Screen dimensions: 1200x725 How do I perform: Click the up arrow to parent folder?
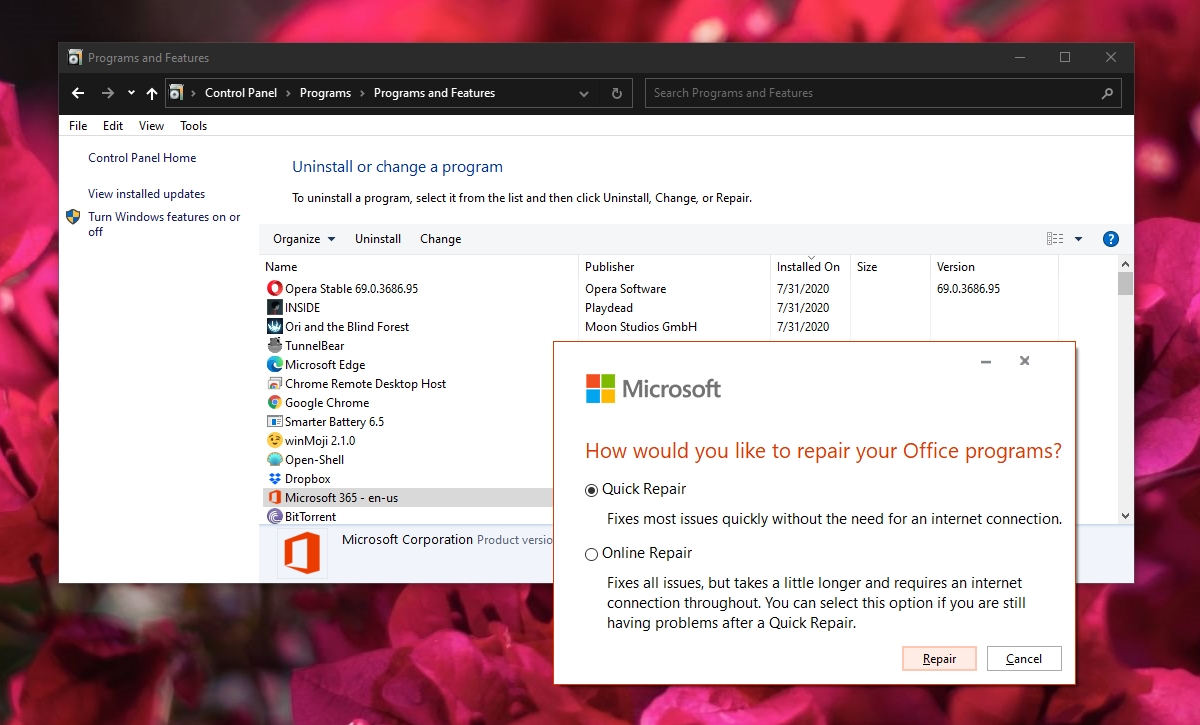152,93
